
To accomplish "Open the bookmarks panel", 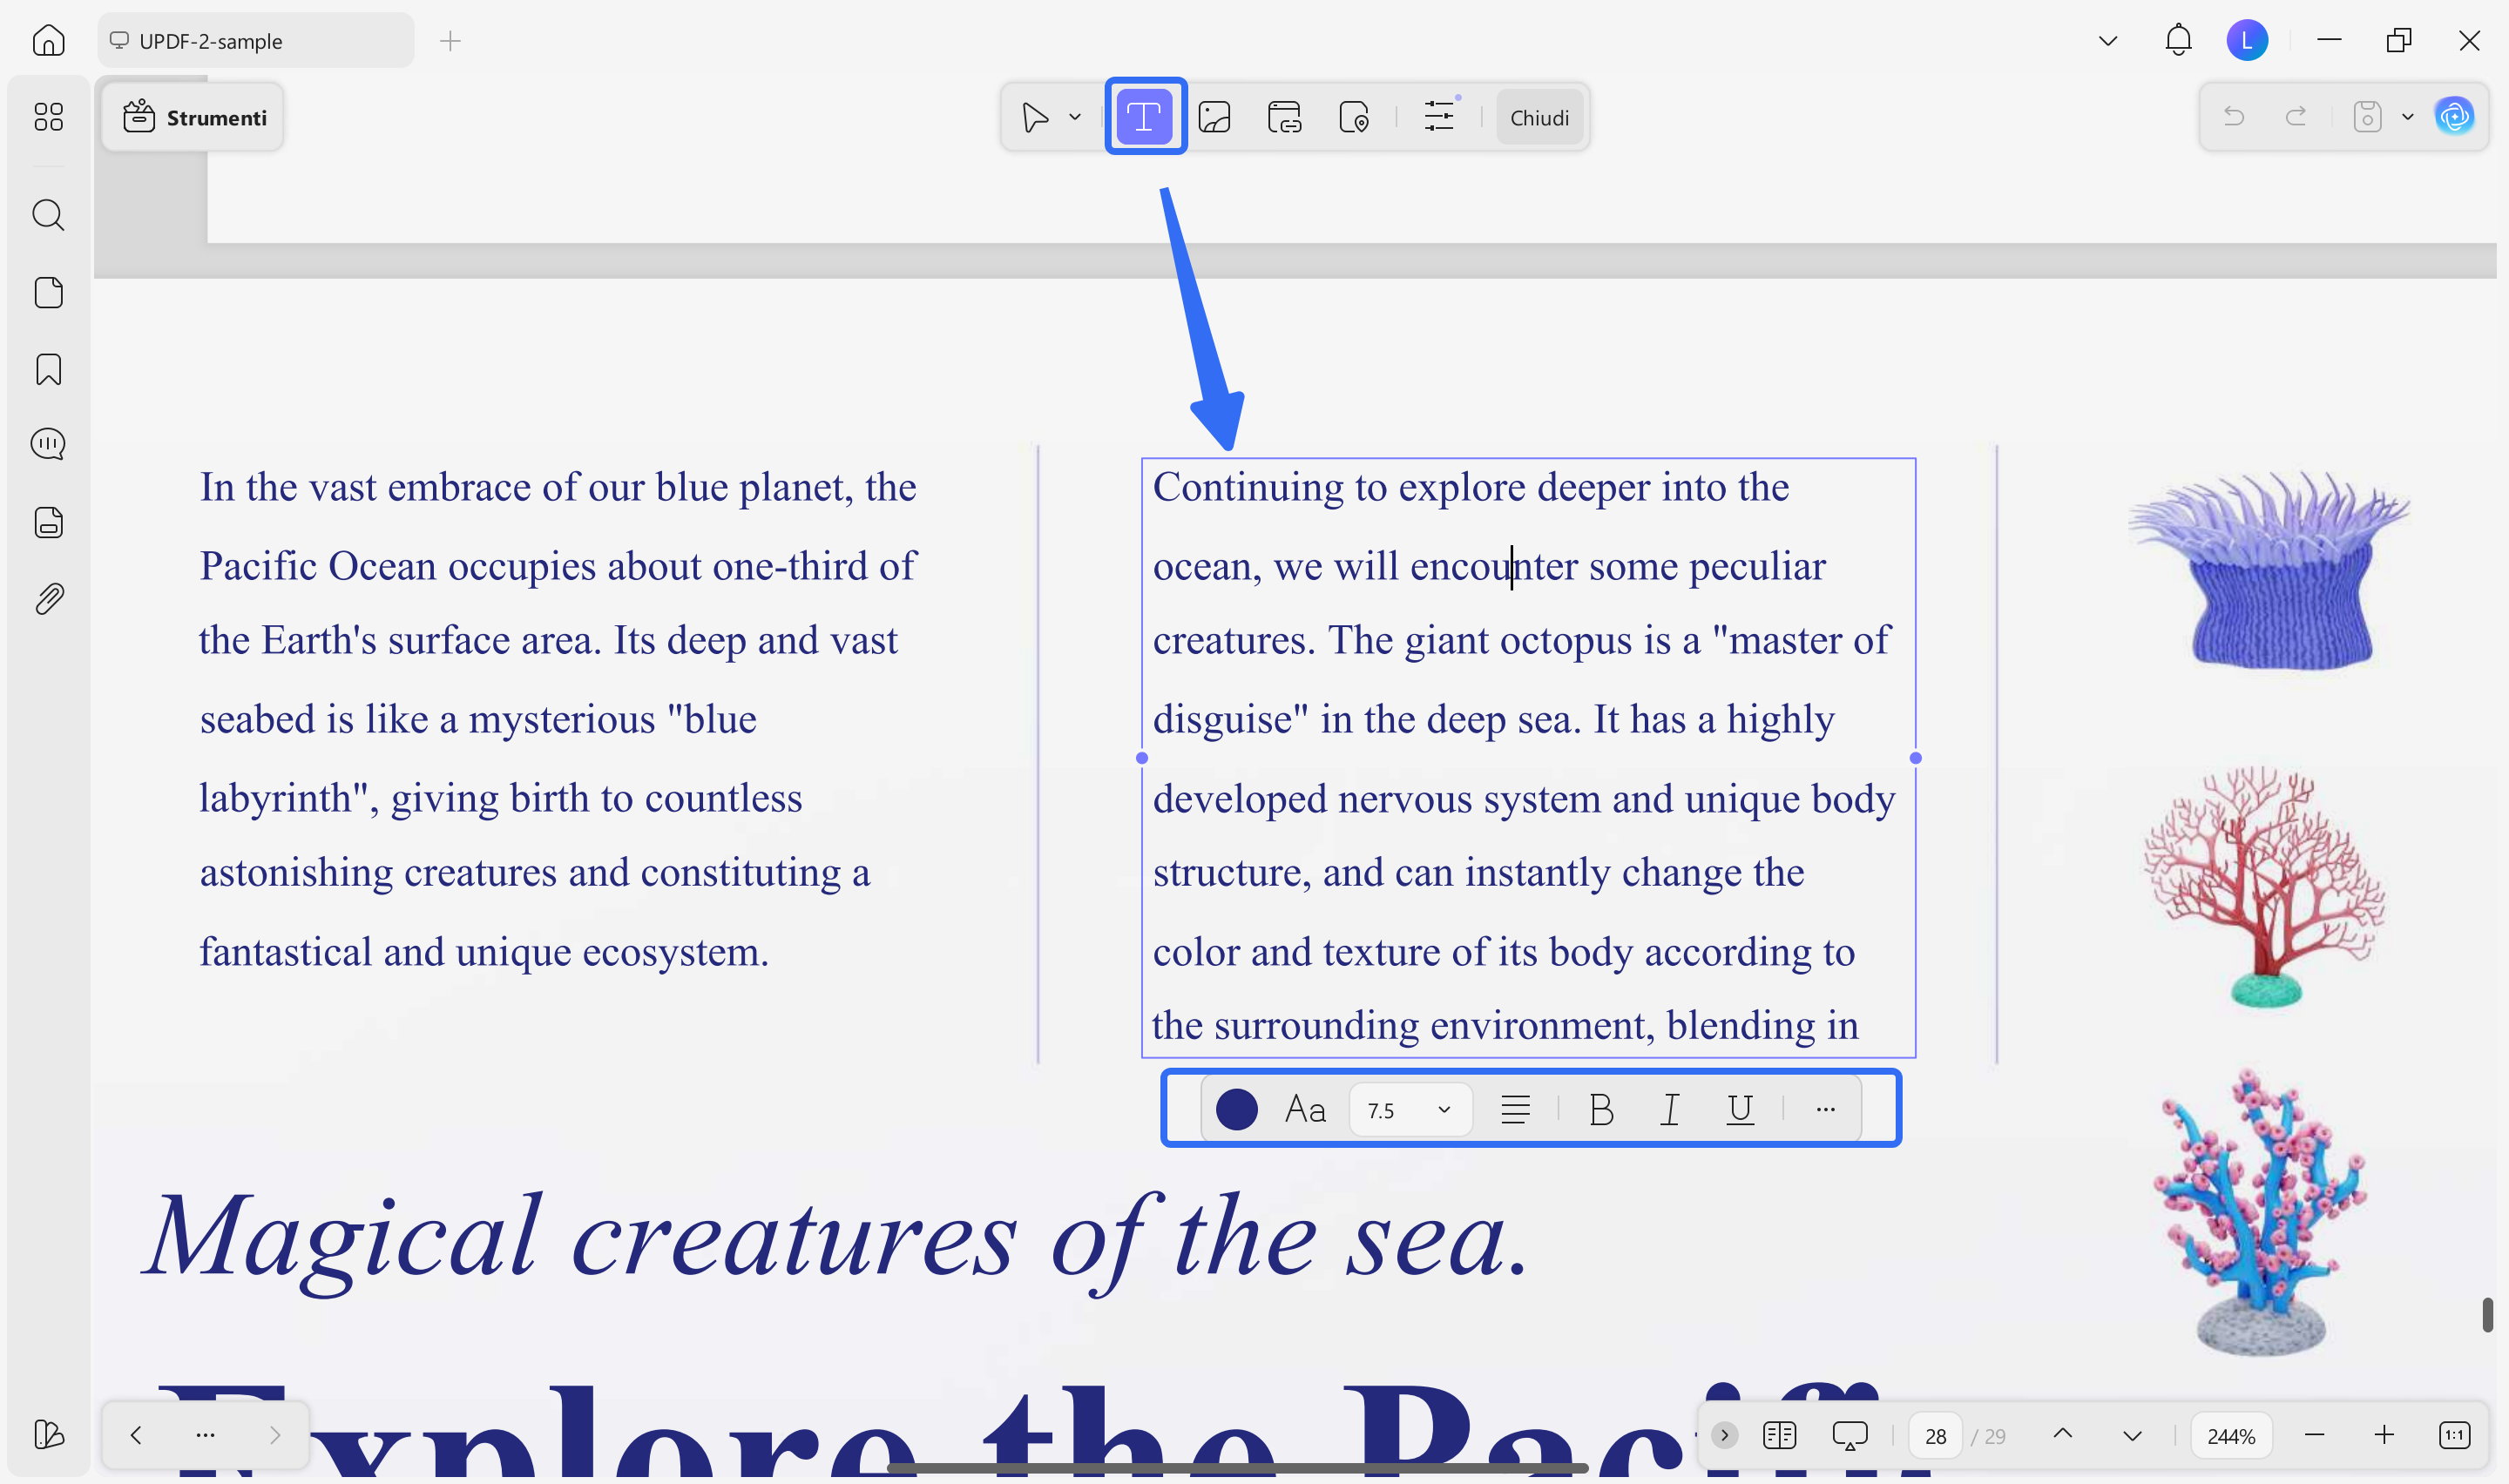I will (48, 370).
